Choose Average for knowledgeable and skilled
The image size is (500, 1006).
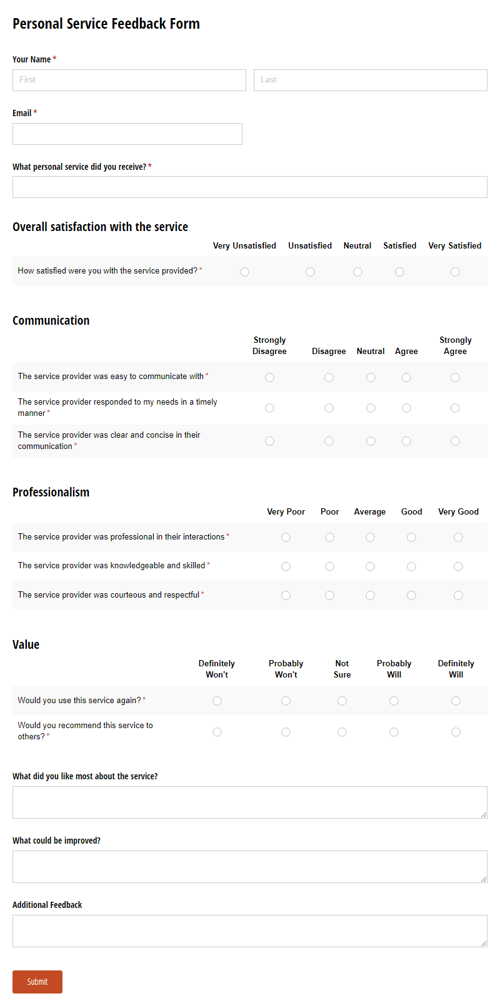[370, 567]
